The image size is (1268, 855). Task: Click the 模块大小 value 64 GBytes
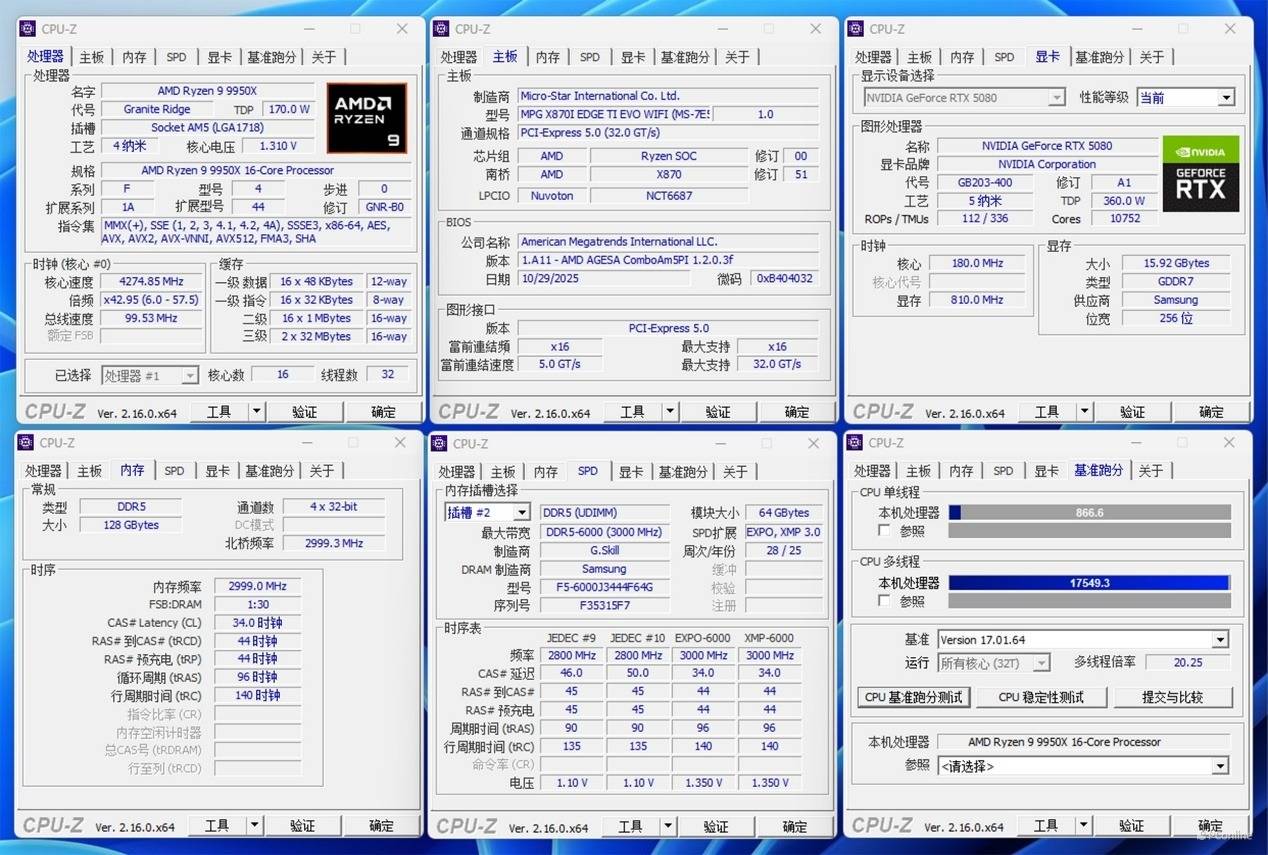[x=785, y=512]
